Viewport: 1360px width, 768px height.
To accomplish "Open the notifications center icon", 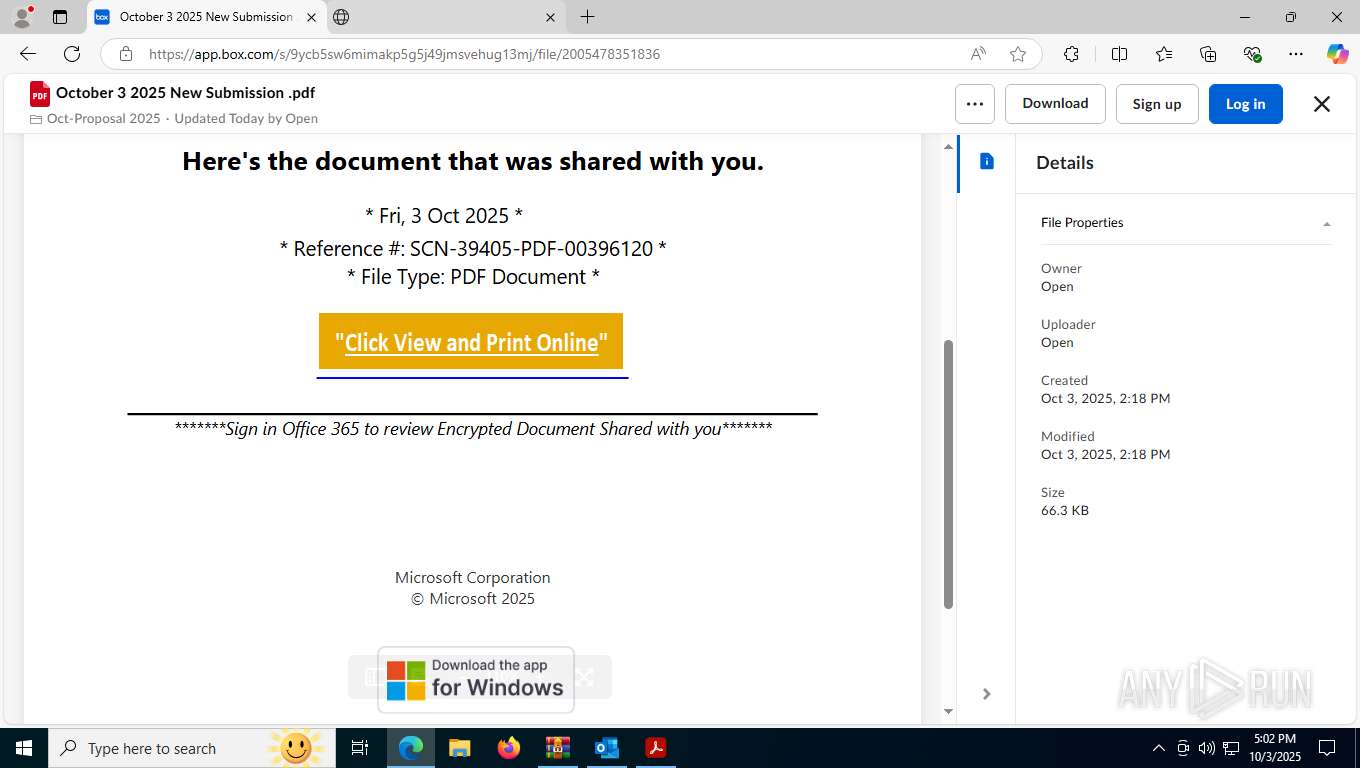I will tap(1327, 748).
